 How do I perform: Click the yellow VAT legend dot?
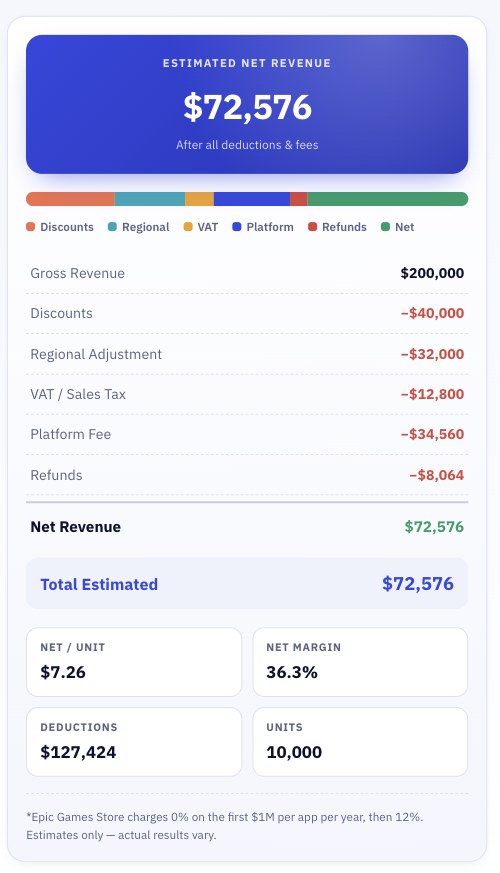pyautogui.click(x=188, y=227)
